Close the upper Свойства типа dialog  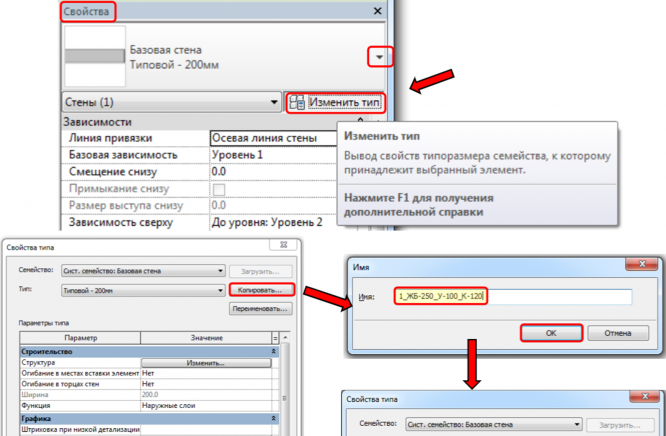tap(284, 245)
